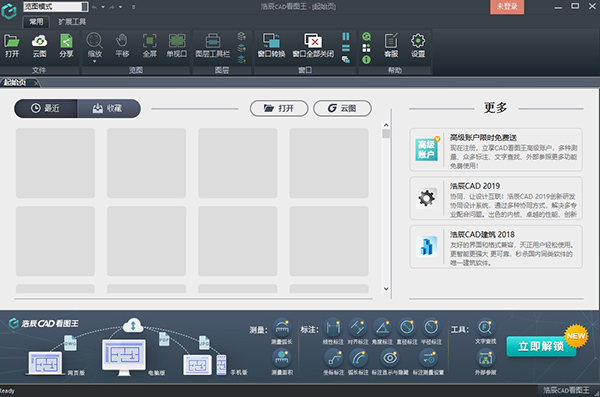The image size is (600, 397).
Task: Click the bottom small layer icon in 图层 group
Action: 241,59
